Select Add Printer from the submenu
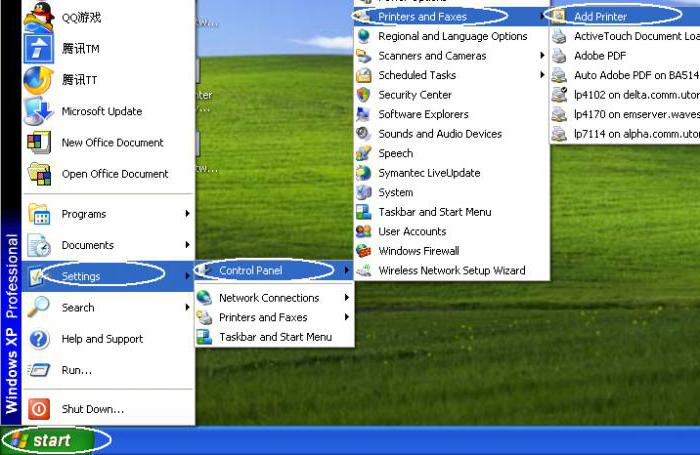This screenshot has width=700, height=455. [599, 17]
